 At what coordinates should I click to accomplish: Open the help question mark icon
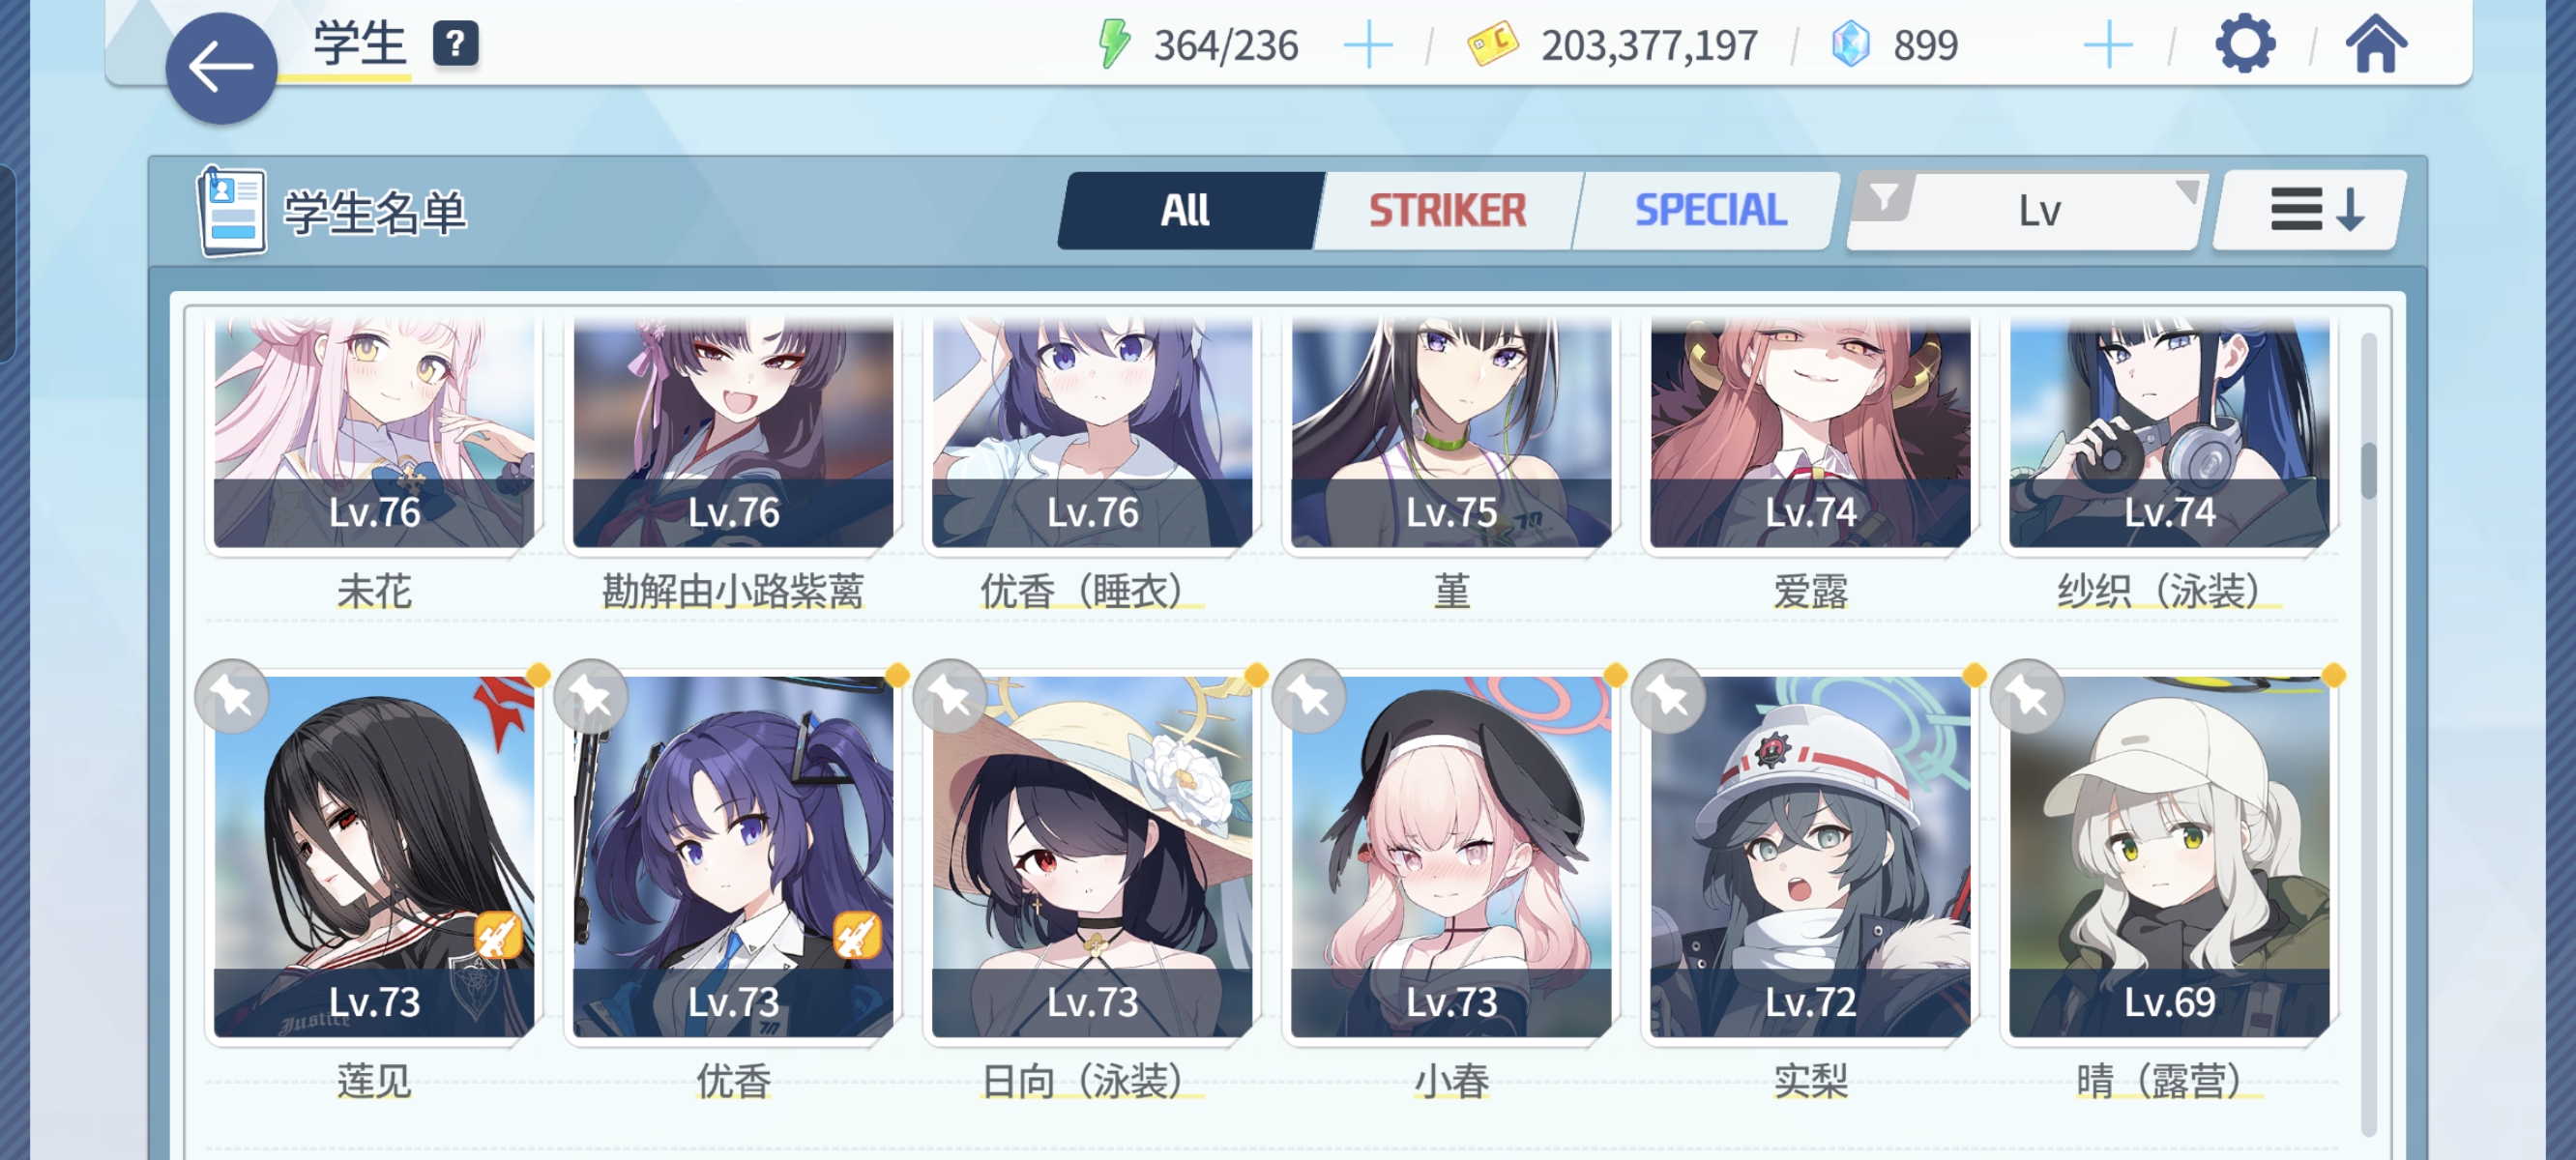[455, 44]
